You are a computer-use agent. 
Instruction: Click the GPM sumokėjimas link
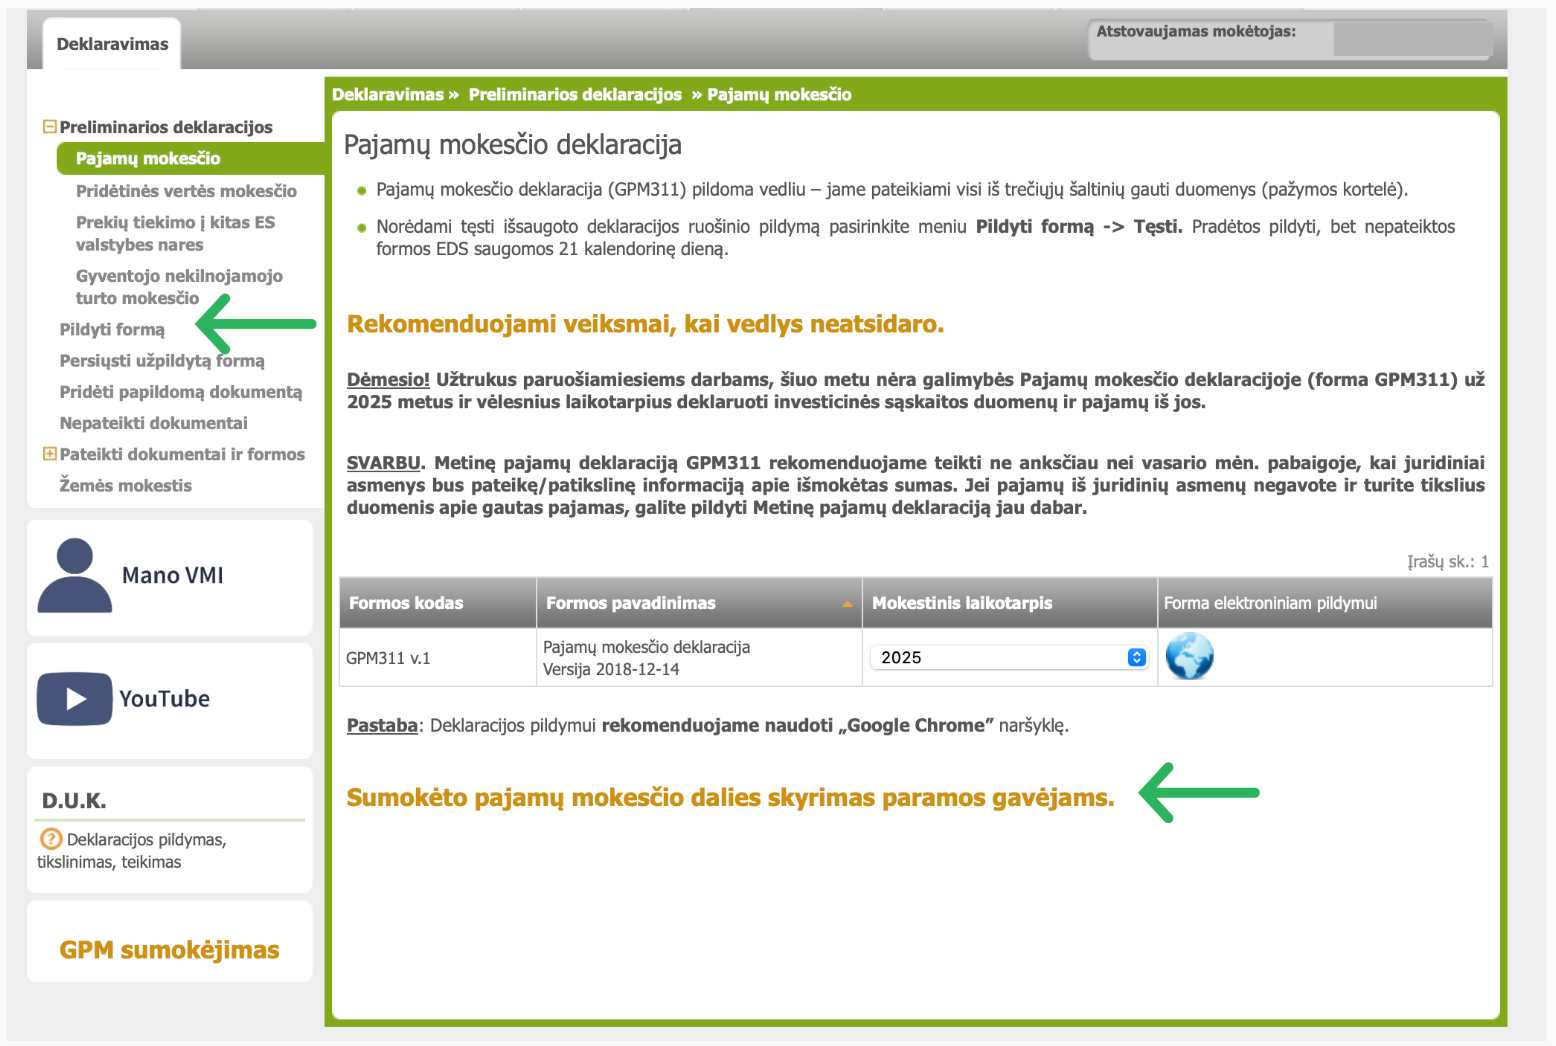(x=169, y=950)
